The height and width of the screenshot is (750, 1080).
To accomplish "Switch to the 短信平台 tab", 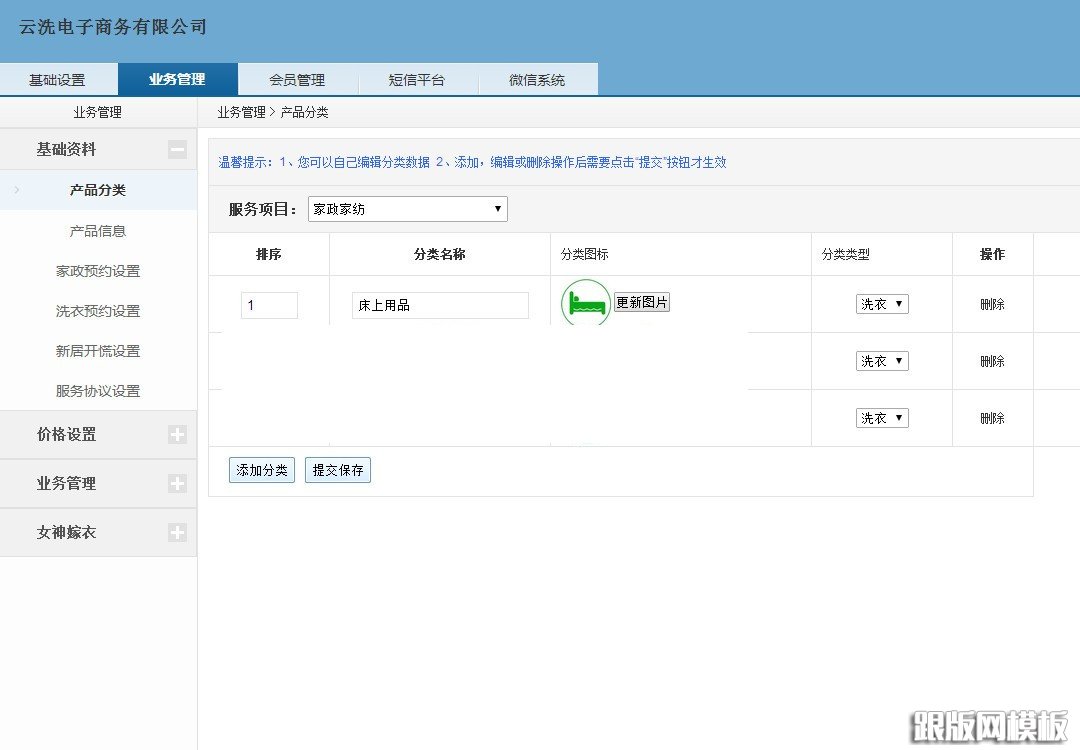I will (419, 78).
